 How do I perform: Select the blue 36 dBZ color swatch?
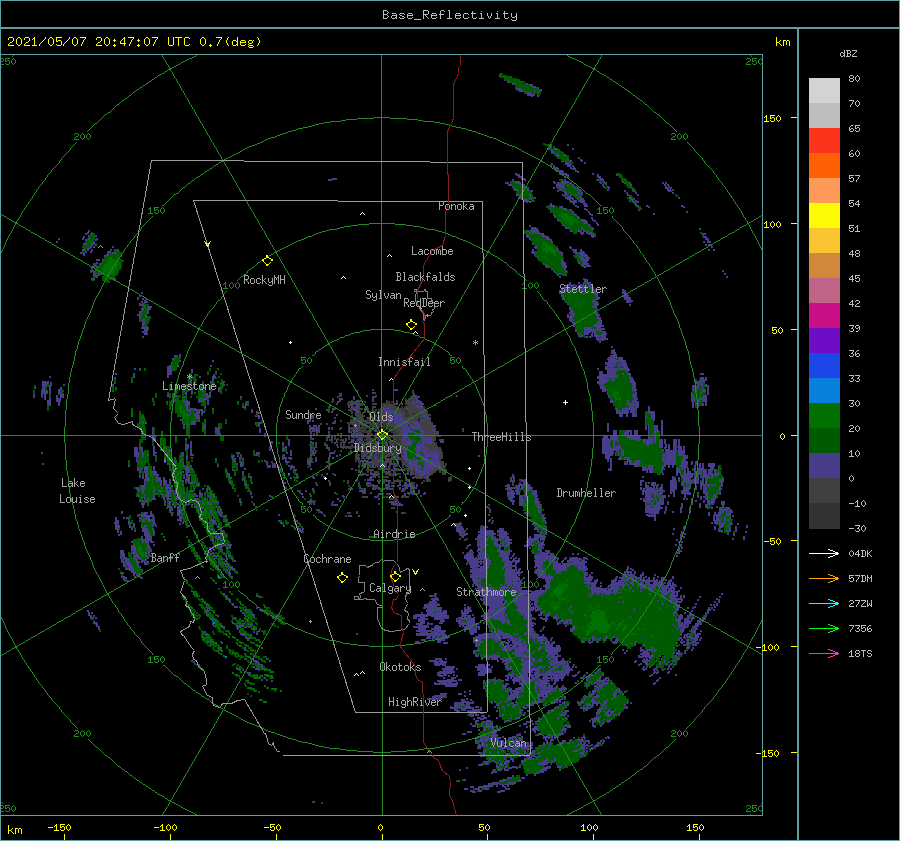tap(824, 366)
